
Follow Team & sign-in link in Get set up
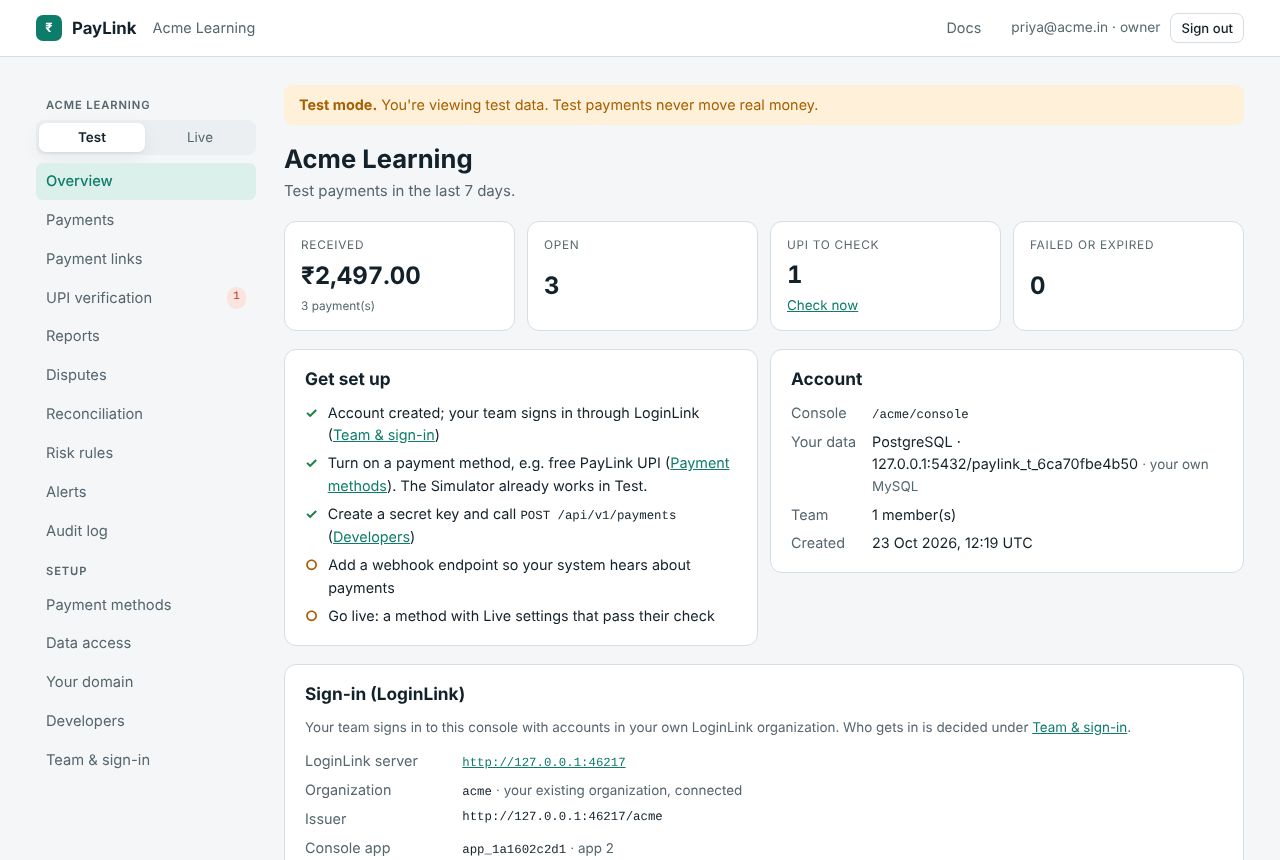pyautogui.click(x=384, y=435)
